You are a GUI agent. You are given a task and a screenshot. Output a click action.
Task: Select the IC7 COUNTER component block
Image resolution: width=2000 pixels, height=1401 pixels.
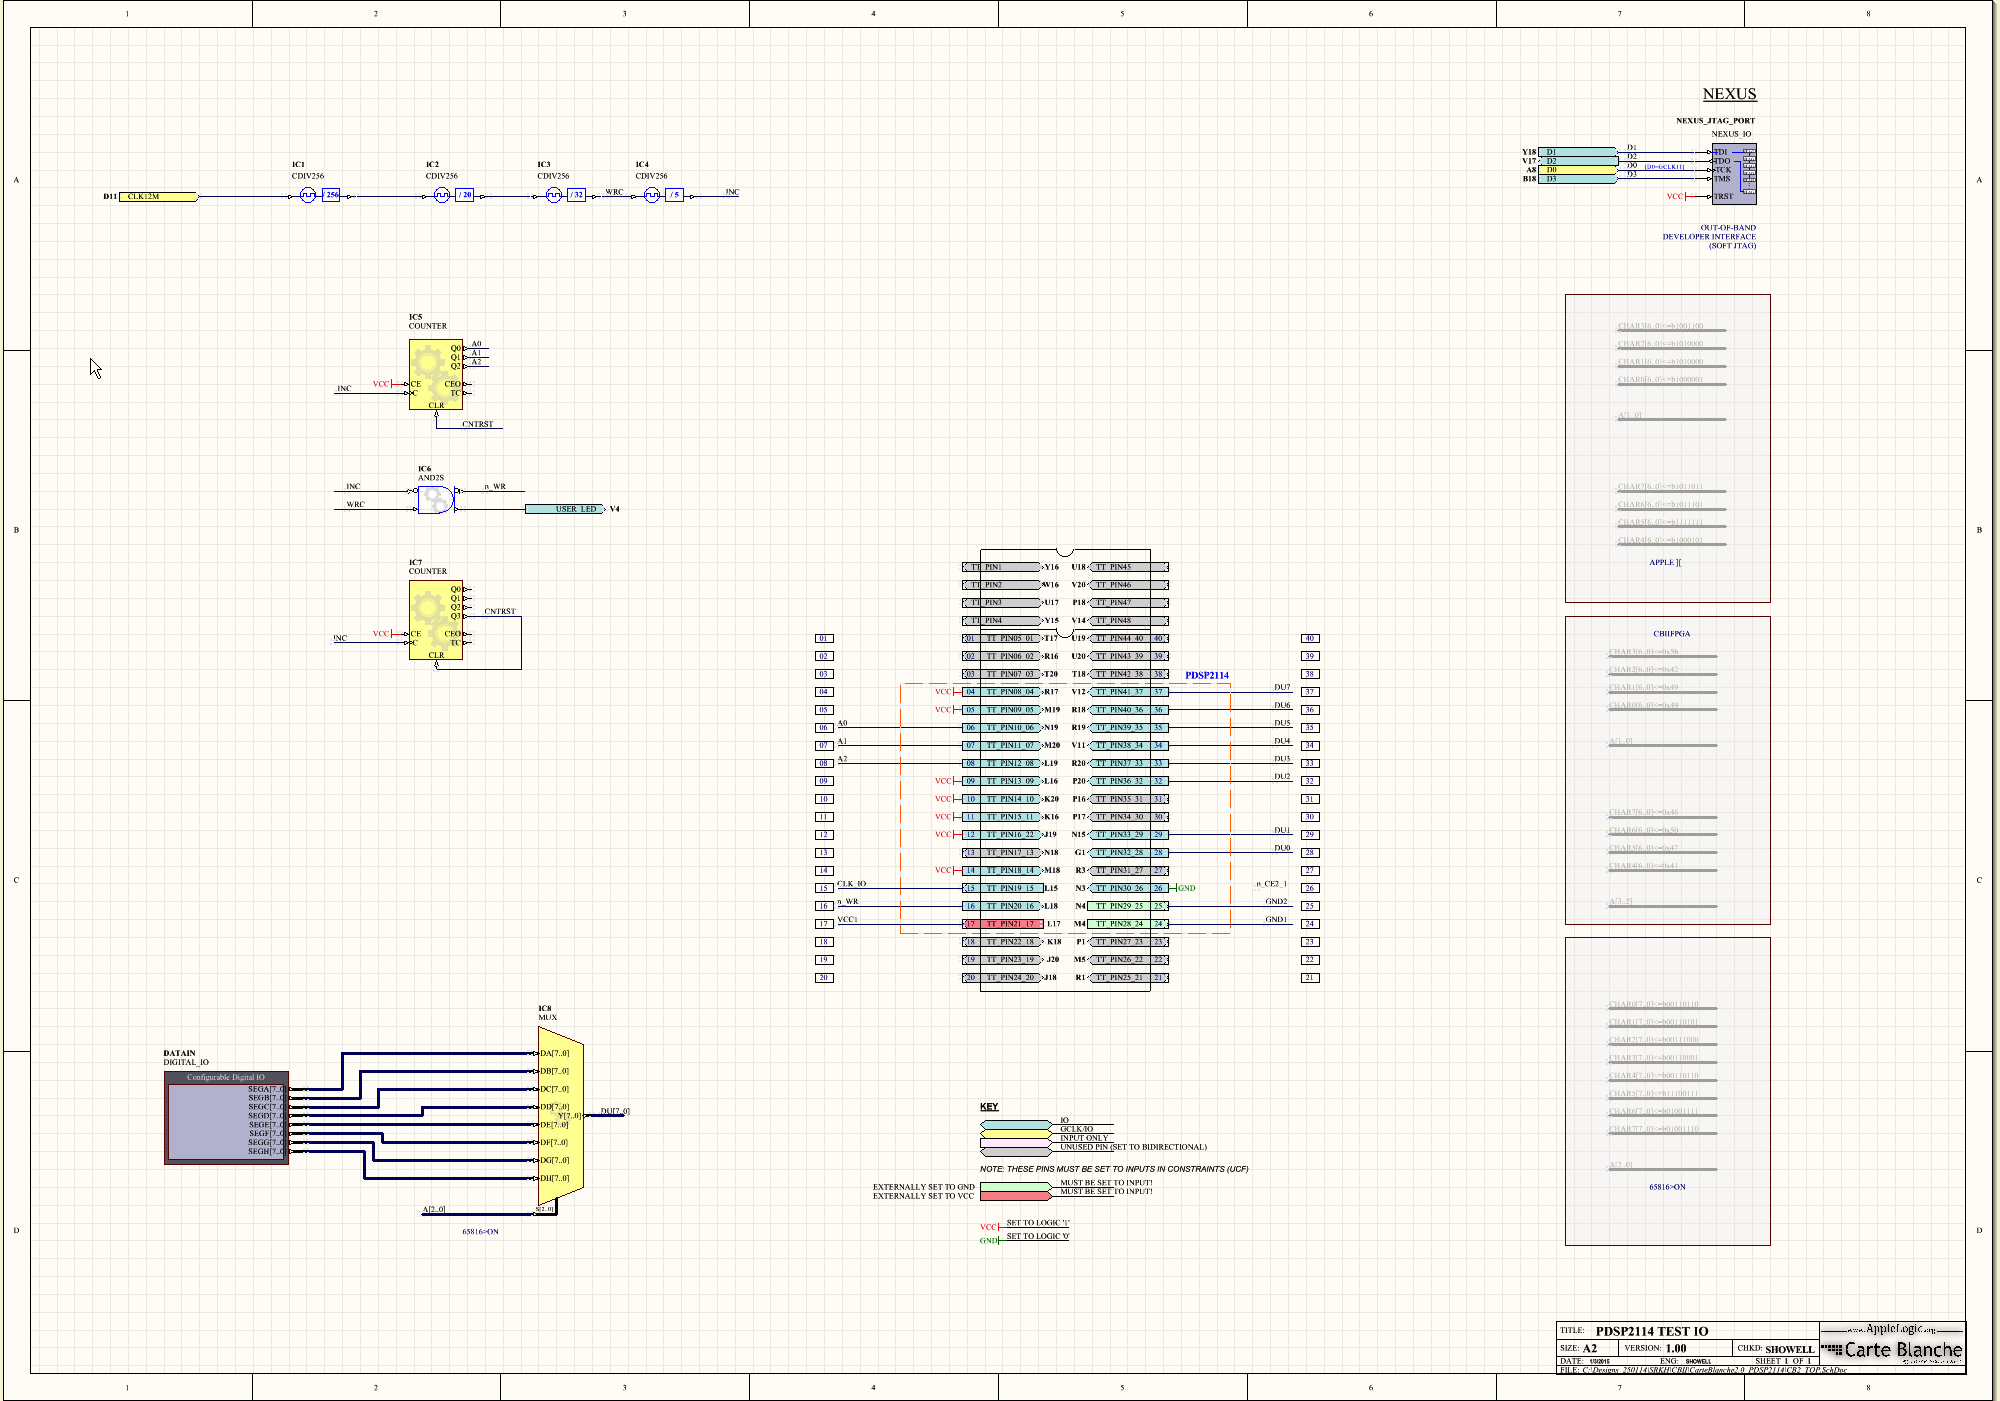(436, 620)
